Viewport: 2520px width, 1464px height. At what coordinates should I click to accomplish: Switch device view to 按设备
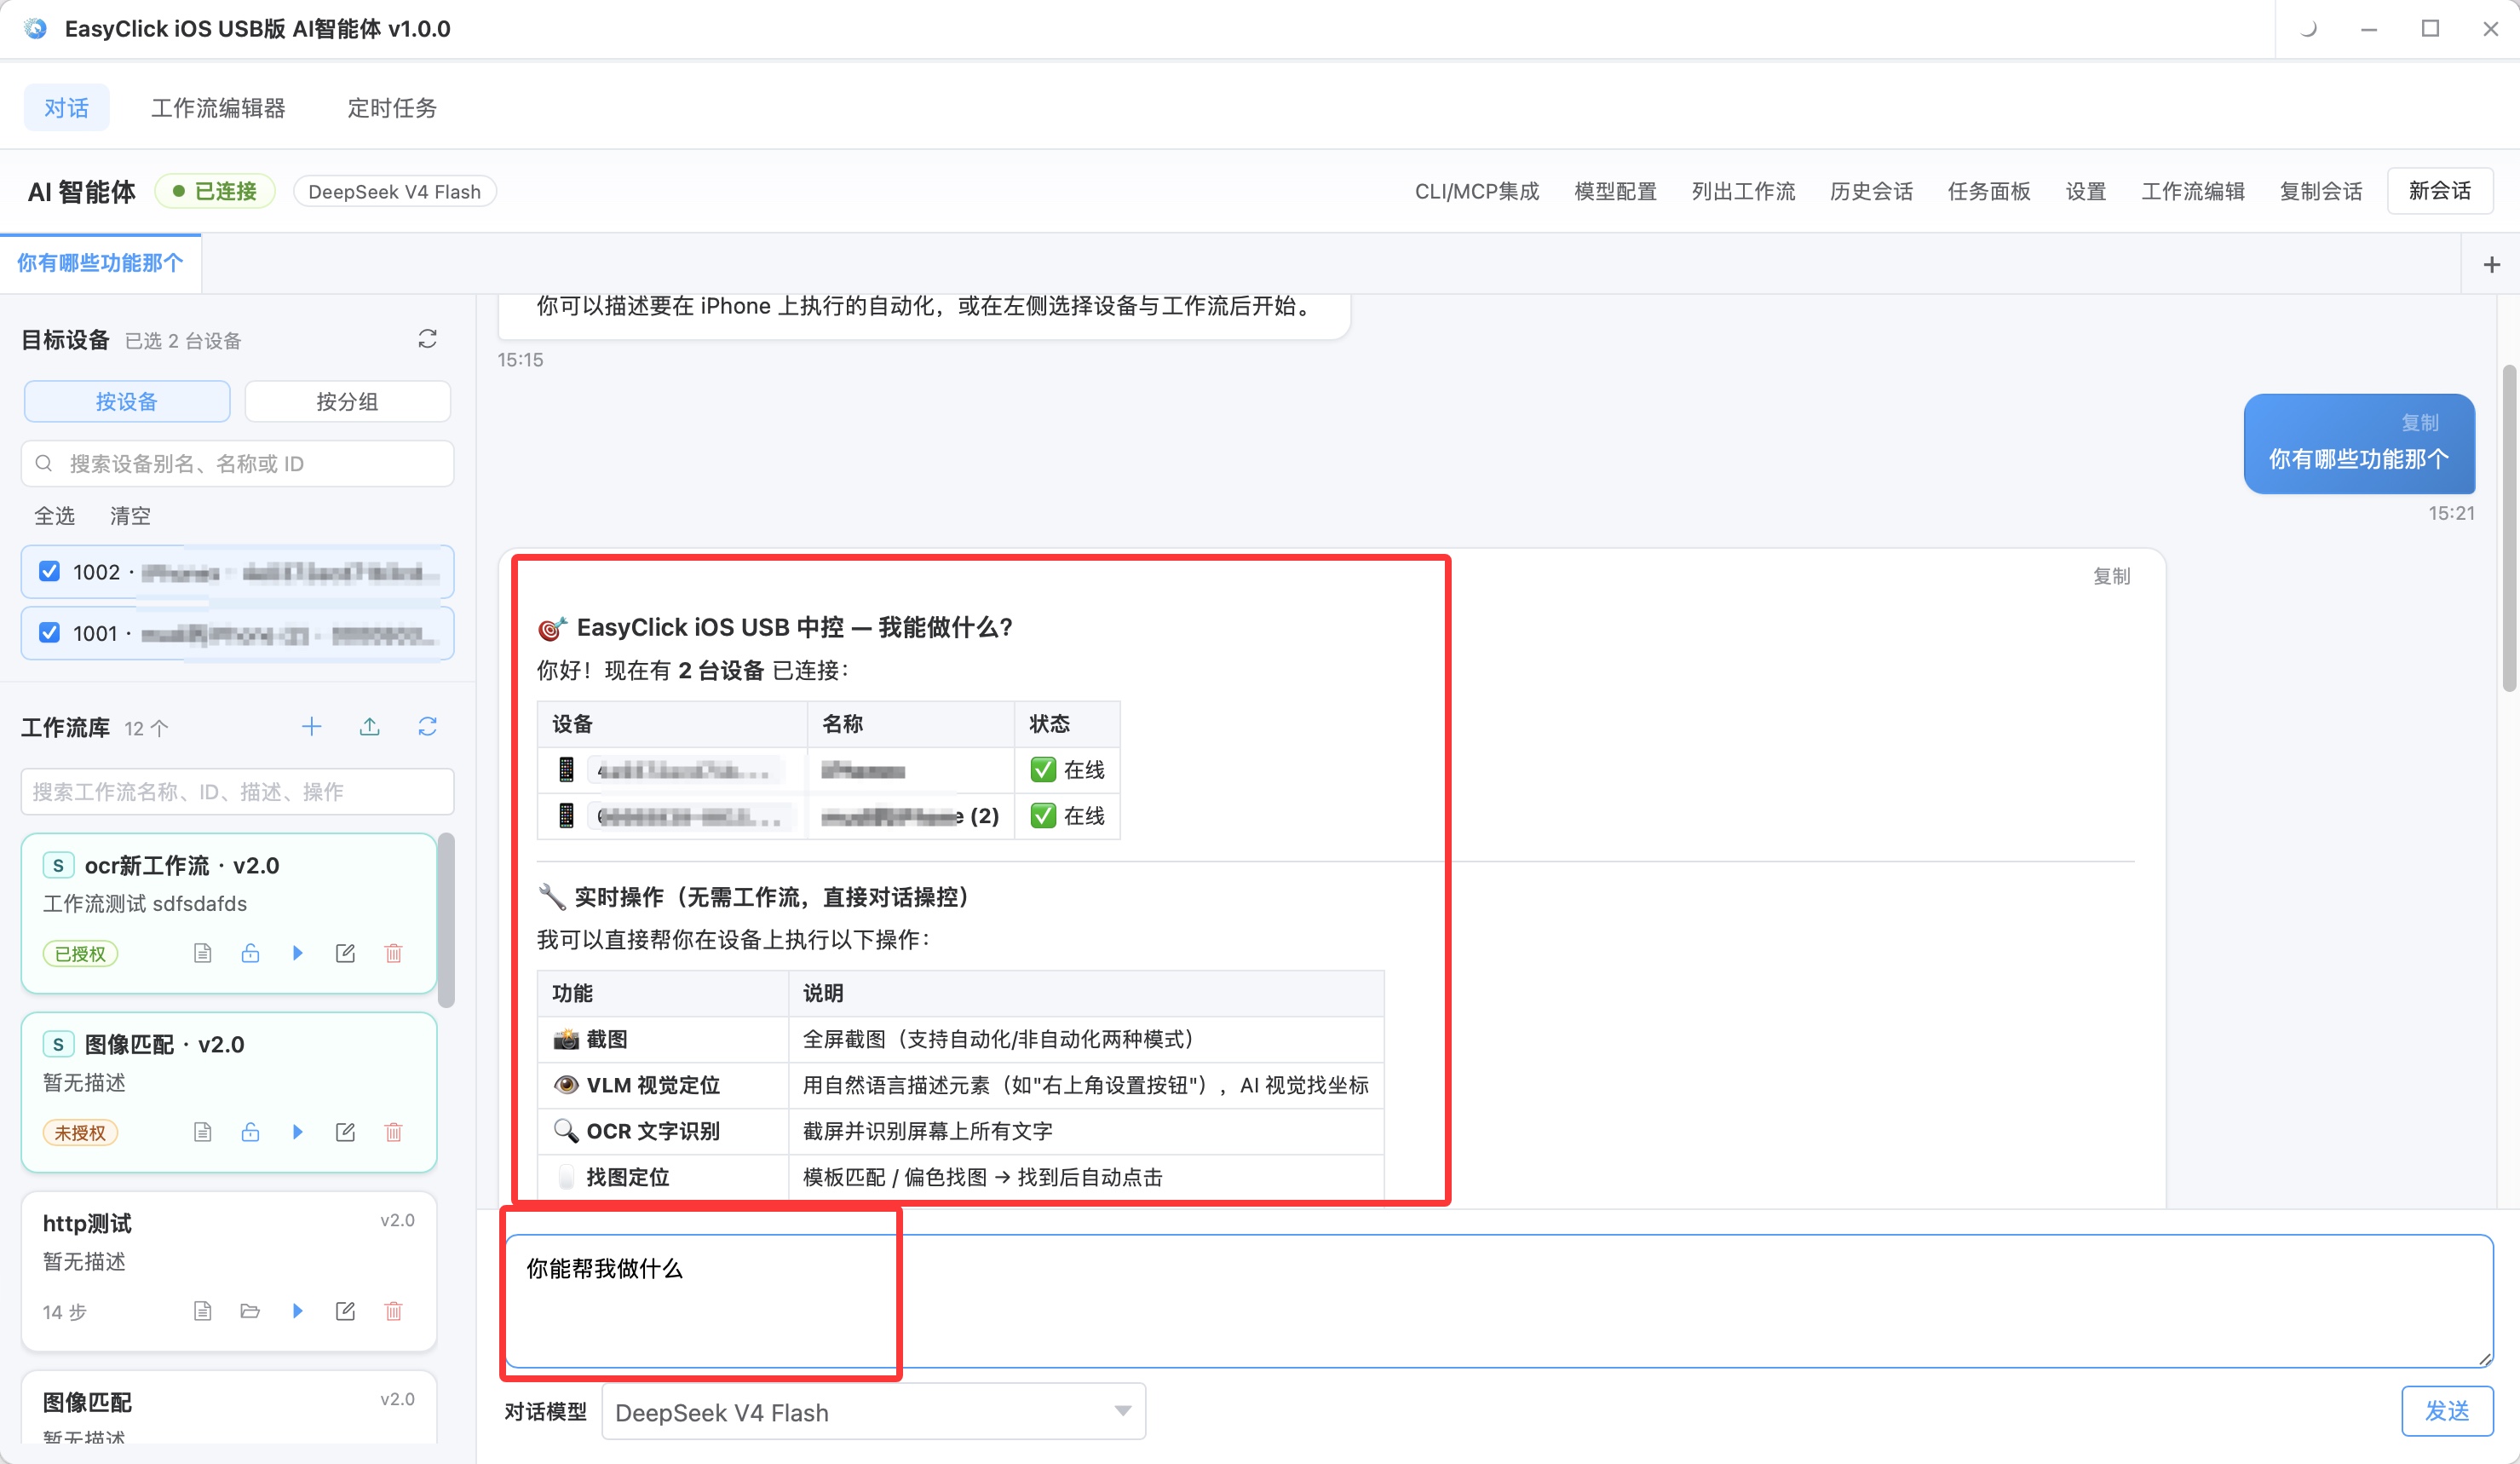pos(127,401)
